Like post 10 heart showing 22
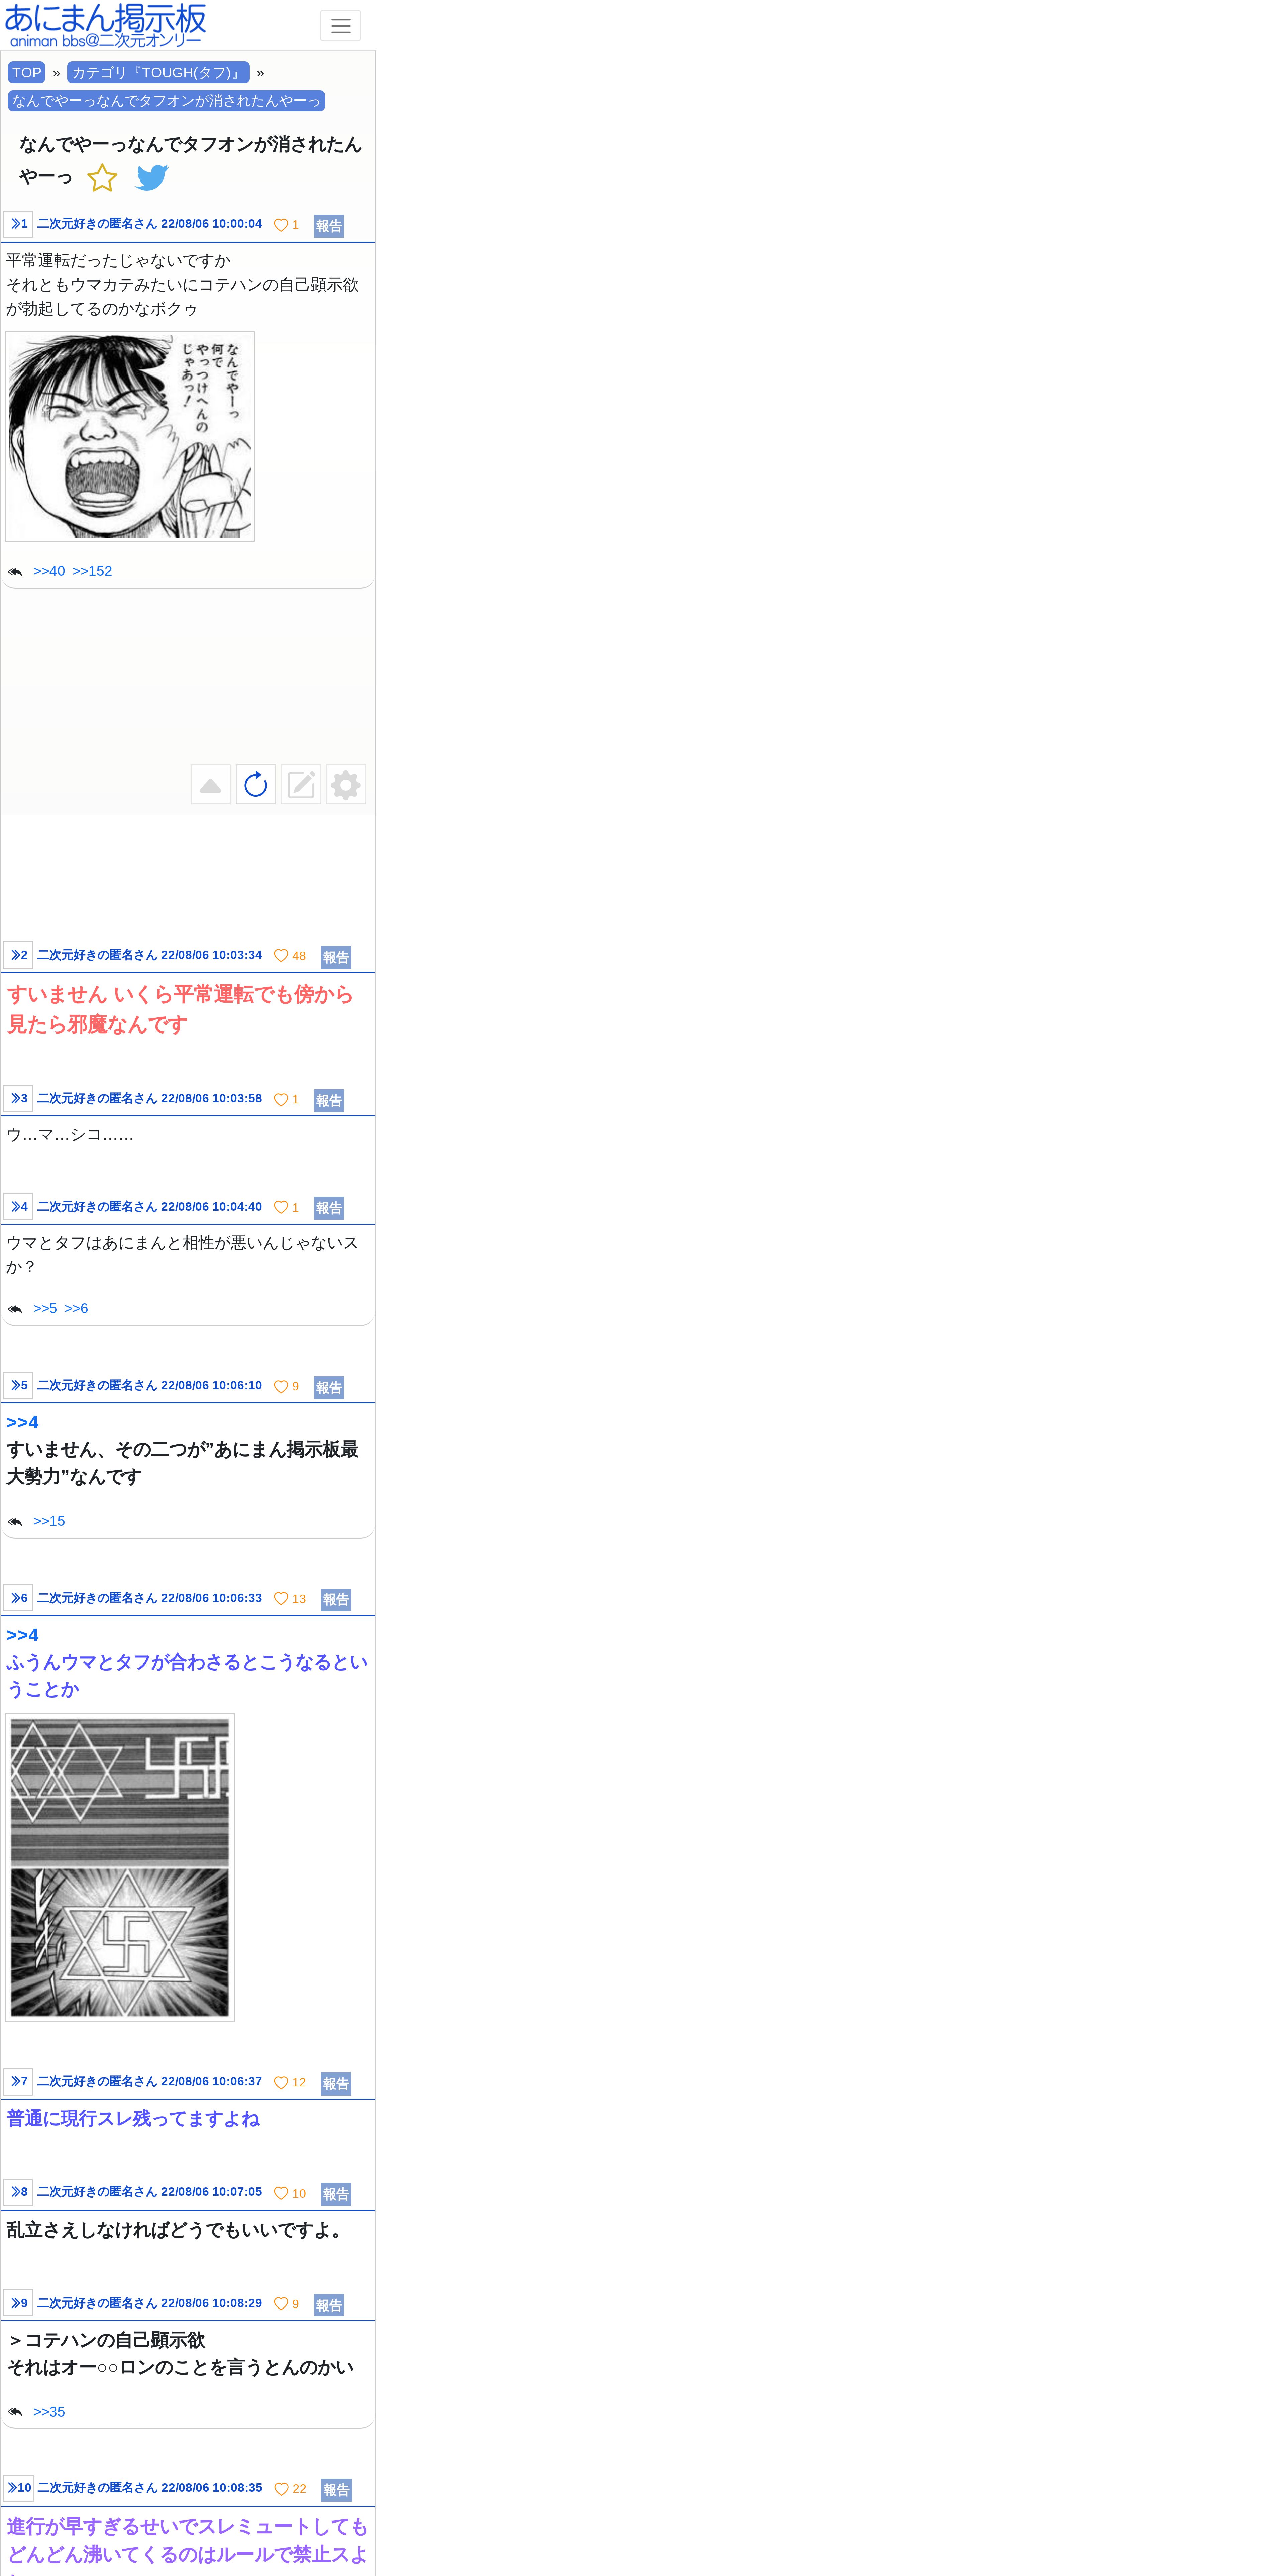This screenshot has width=1288, height=2576. click(x=281, y=2489)
